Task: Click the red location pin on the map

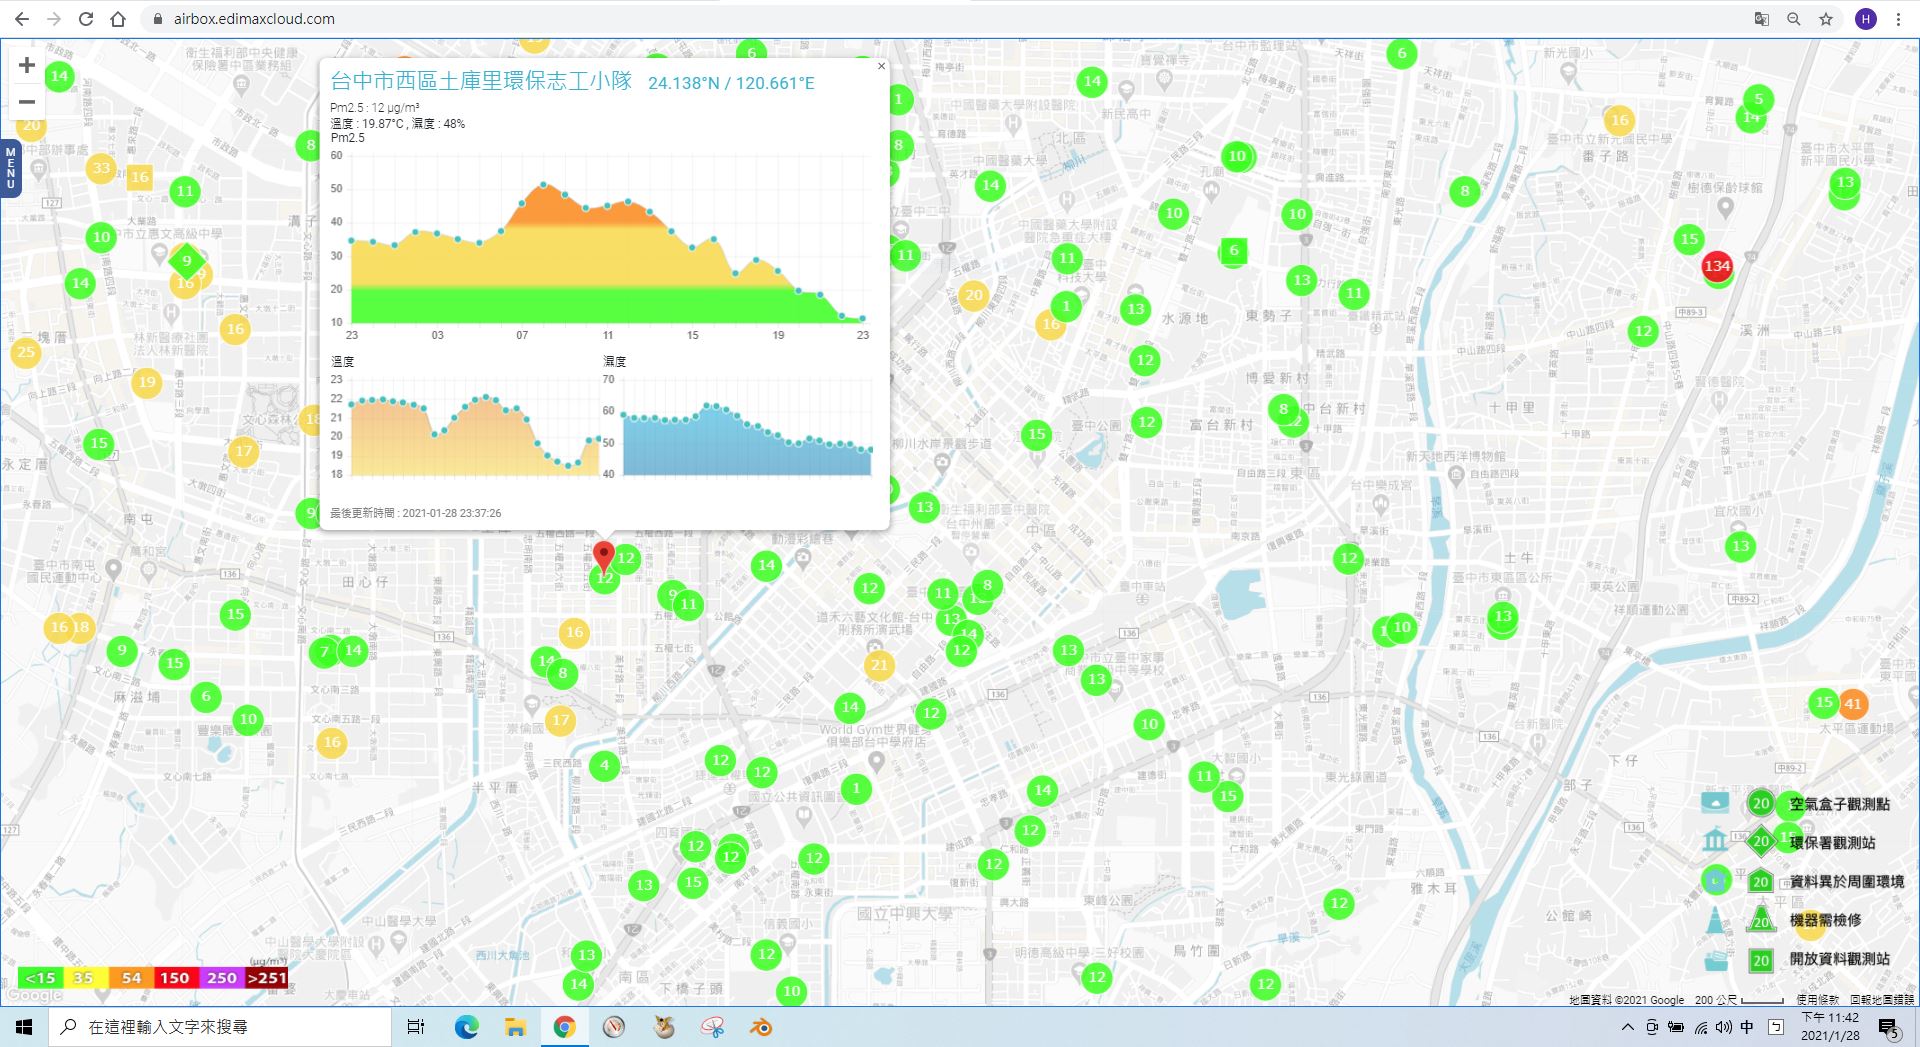Action: (603, 556)
